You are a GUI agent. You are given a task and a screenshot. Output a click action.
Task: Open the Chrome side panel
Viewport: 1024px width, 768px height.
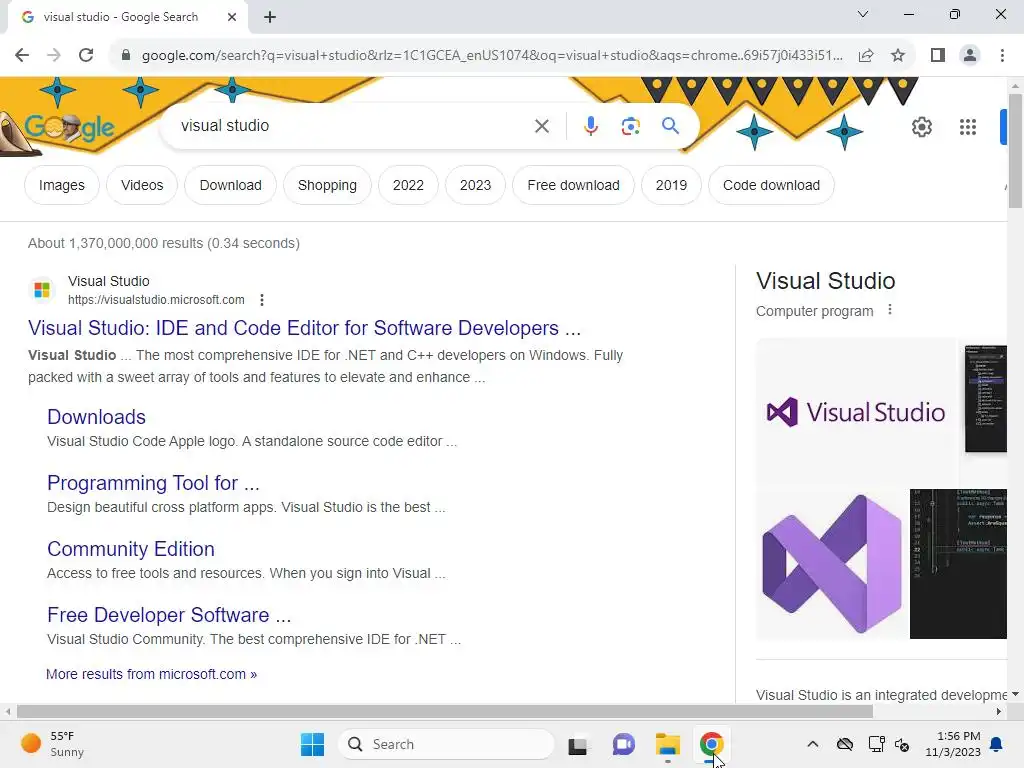click(x=938, y=55)
